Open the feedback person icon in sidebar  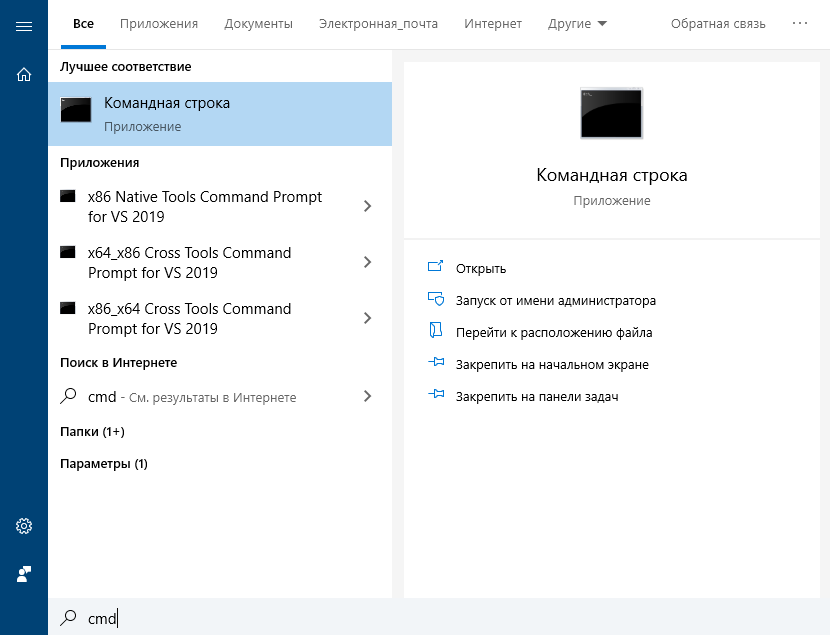[x=24, y=574]
